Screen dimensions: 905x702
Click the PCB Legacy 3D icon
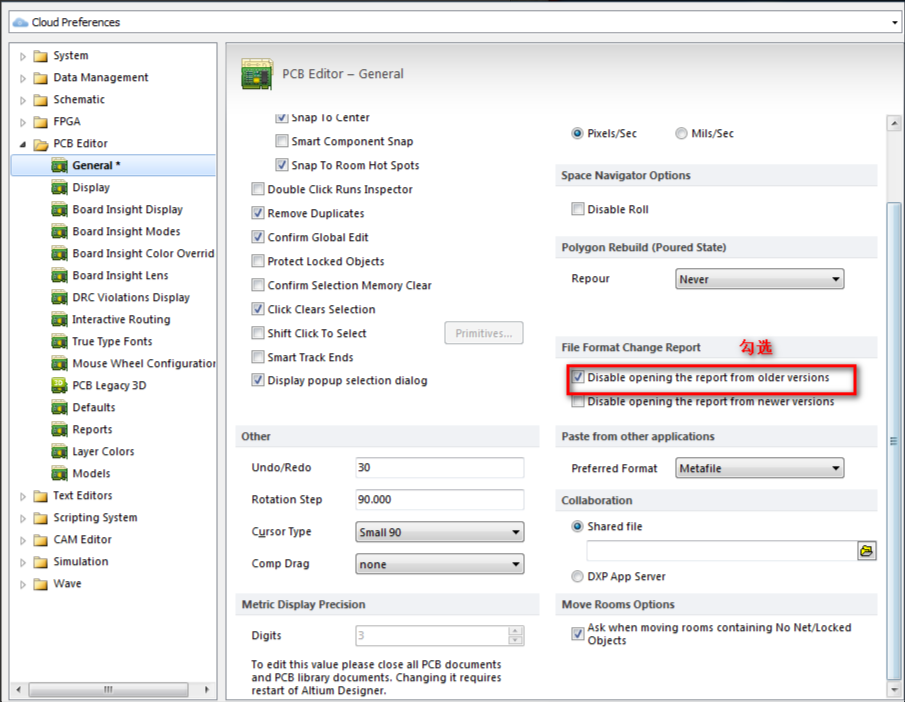click(59, 386)
